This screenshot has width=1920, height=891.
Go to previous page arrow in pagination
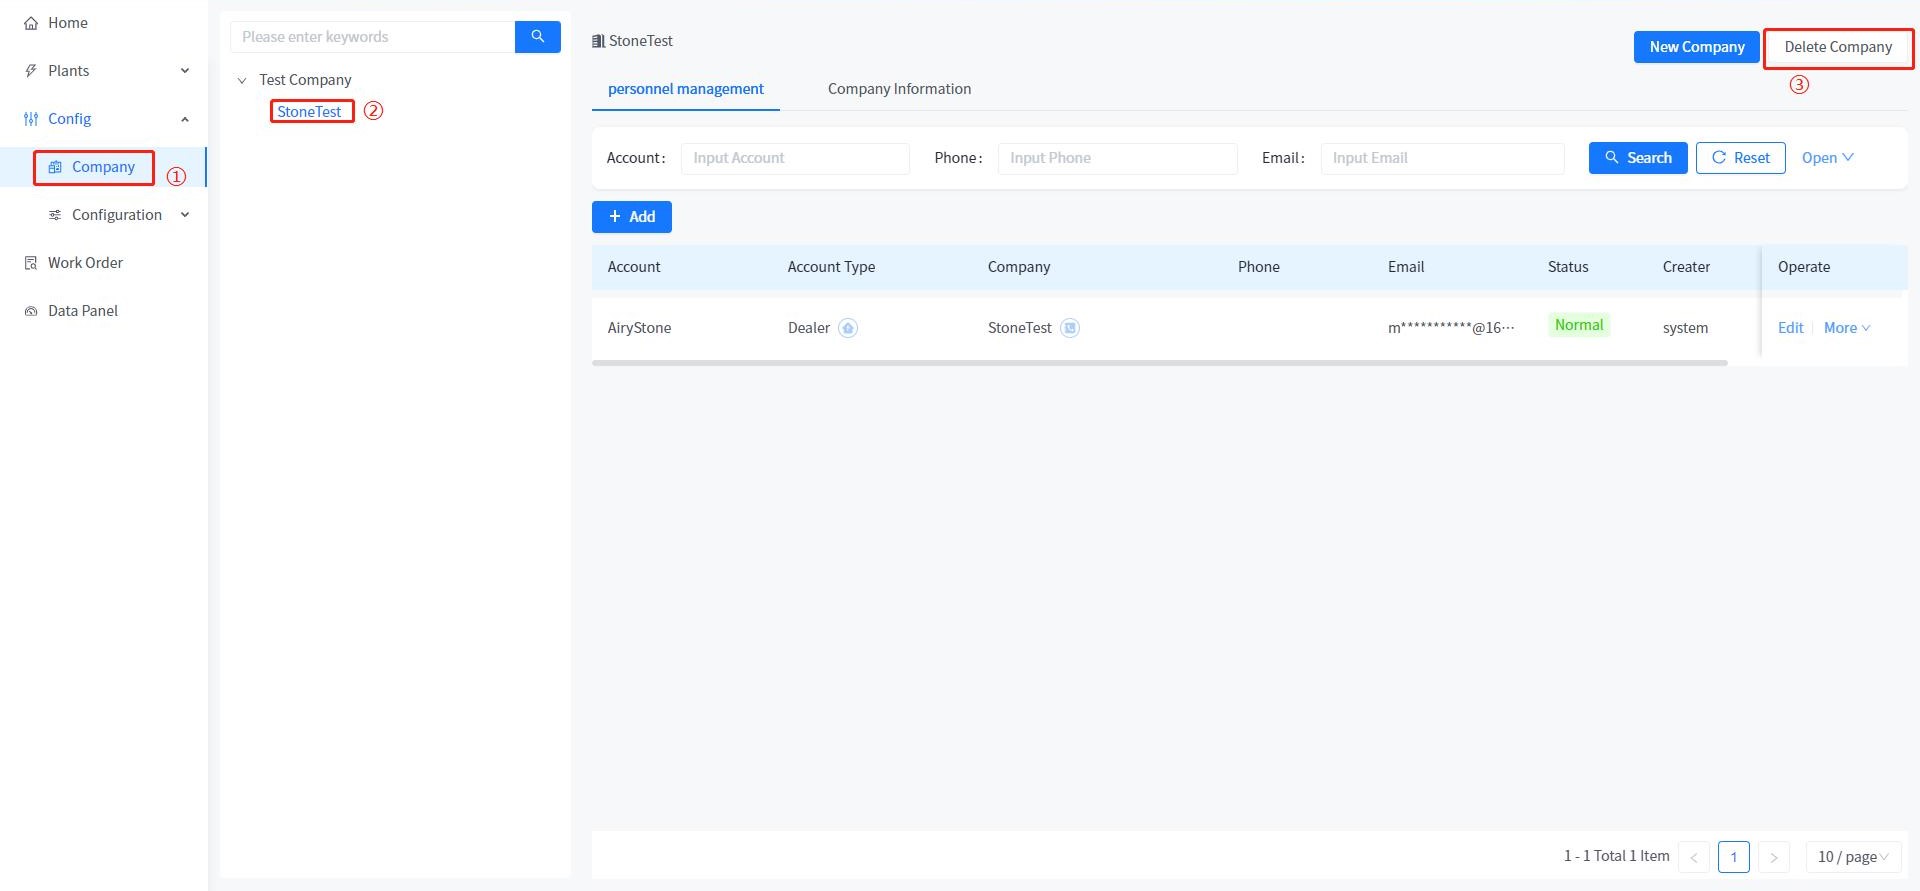pyautogui.click(x=1694, y=857)
